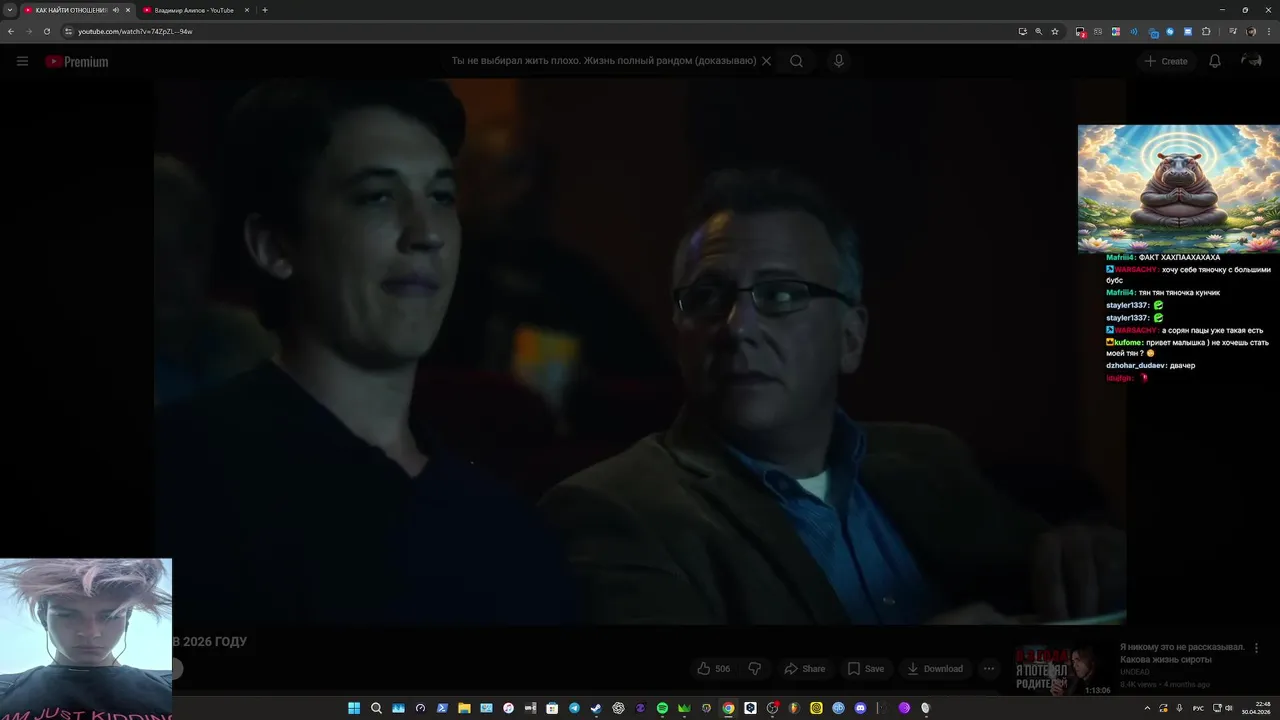Open the recommended video thumbnail lasting 1:13:06

tap(1063, 668)
